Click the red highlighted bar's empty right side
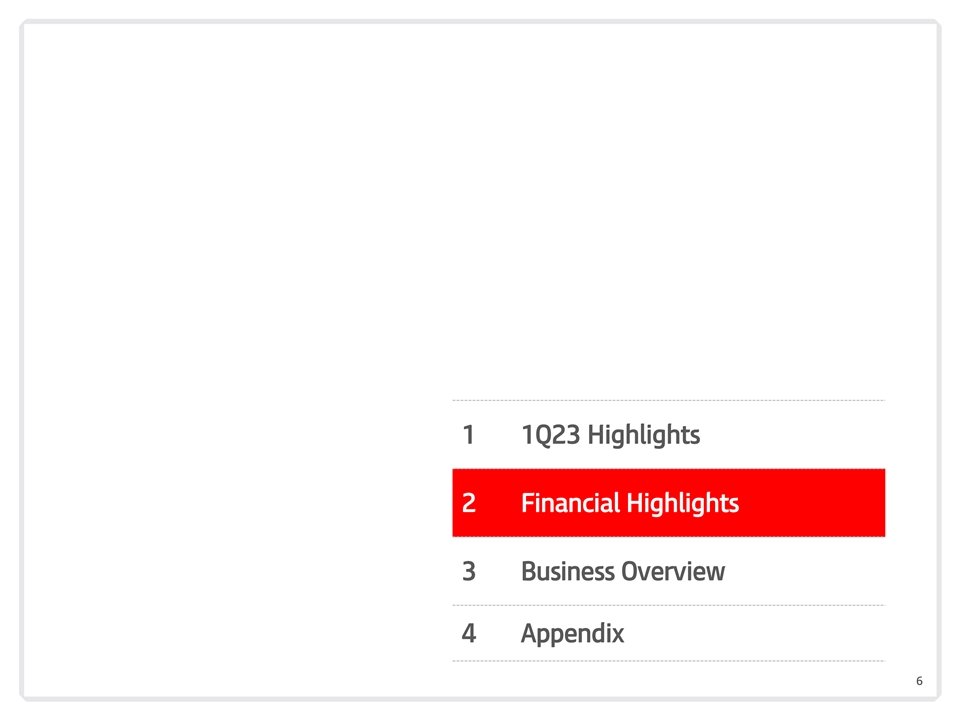Image resolution: width=960 pixels, height=720 pixels. pos(811,503)
